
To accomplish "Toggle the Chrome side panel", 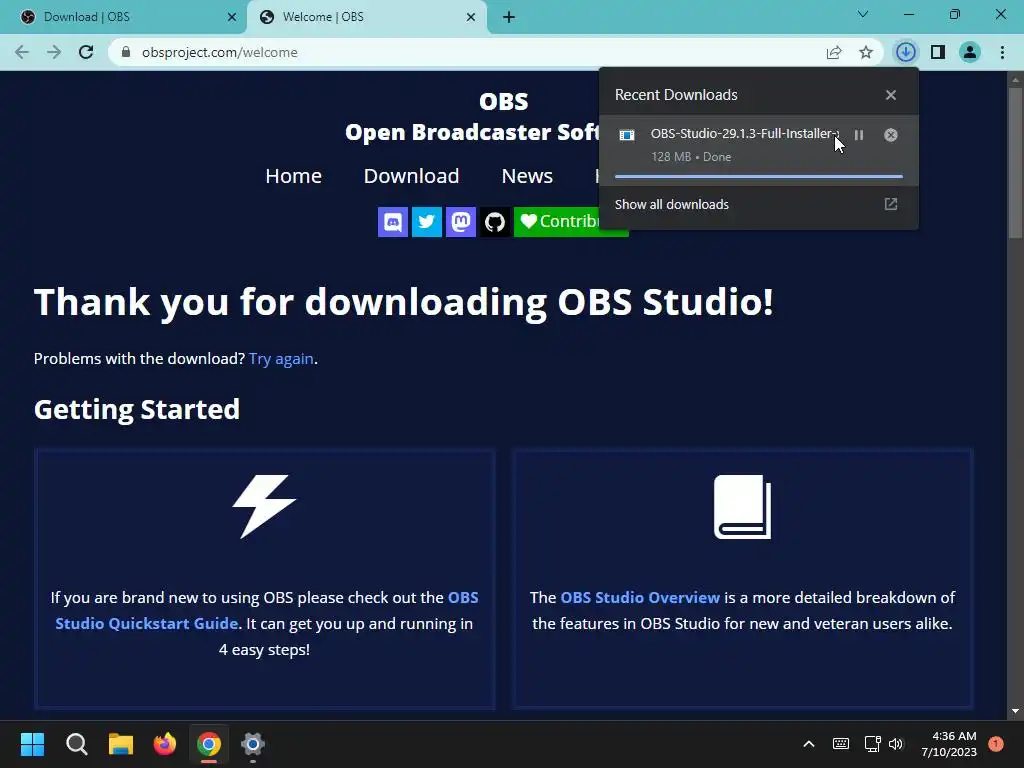I will coord(938,52).
